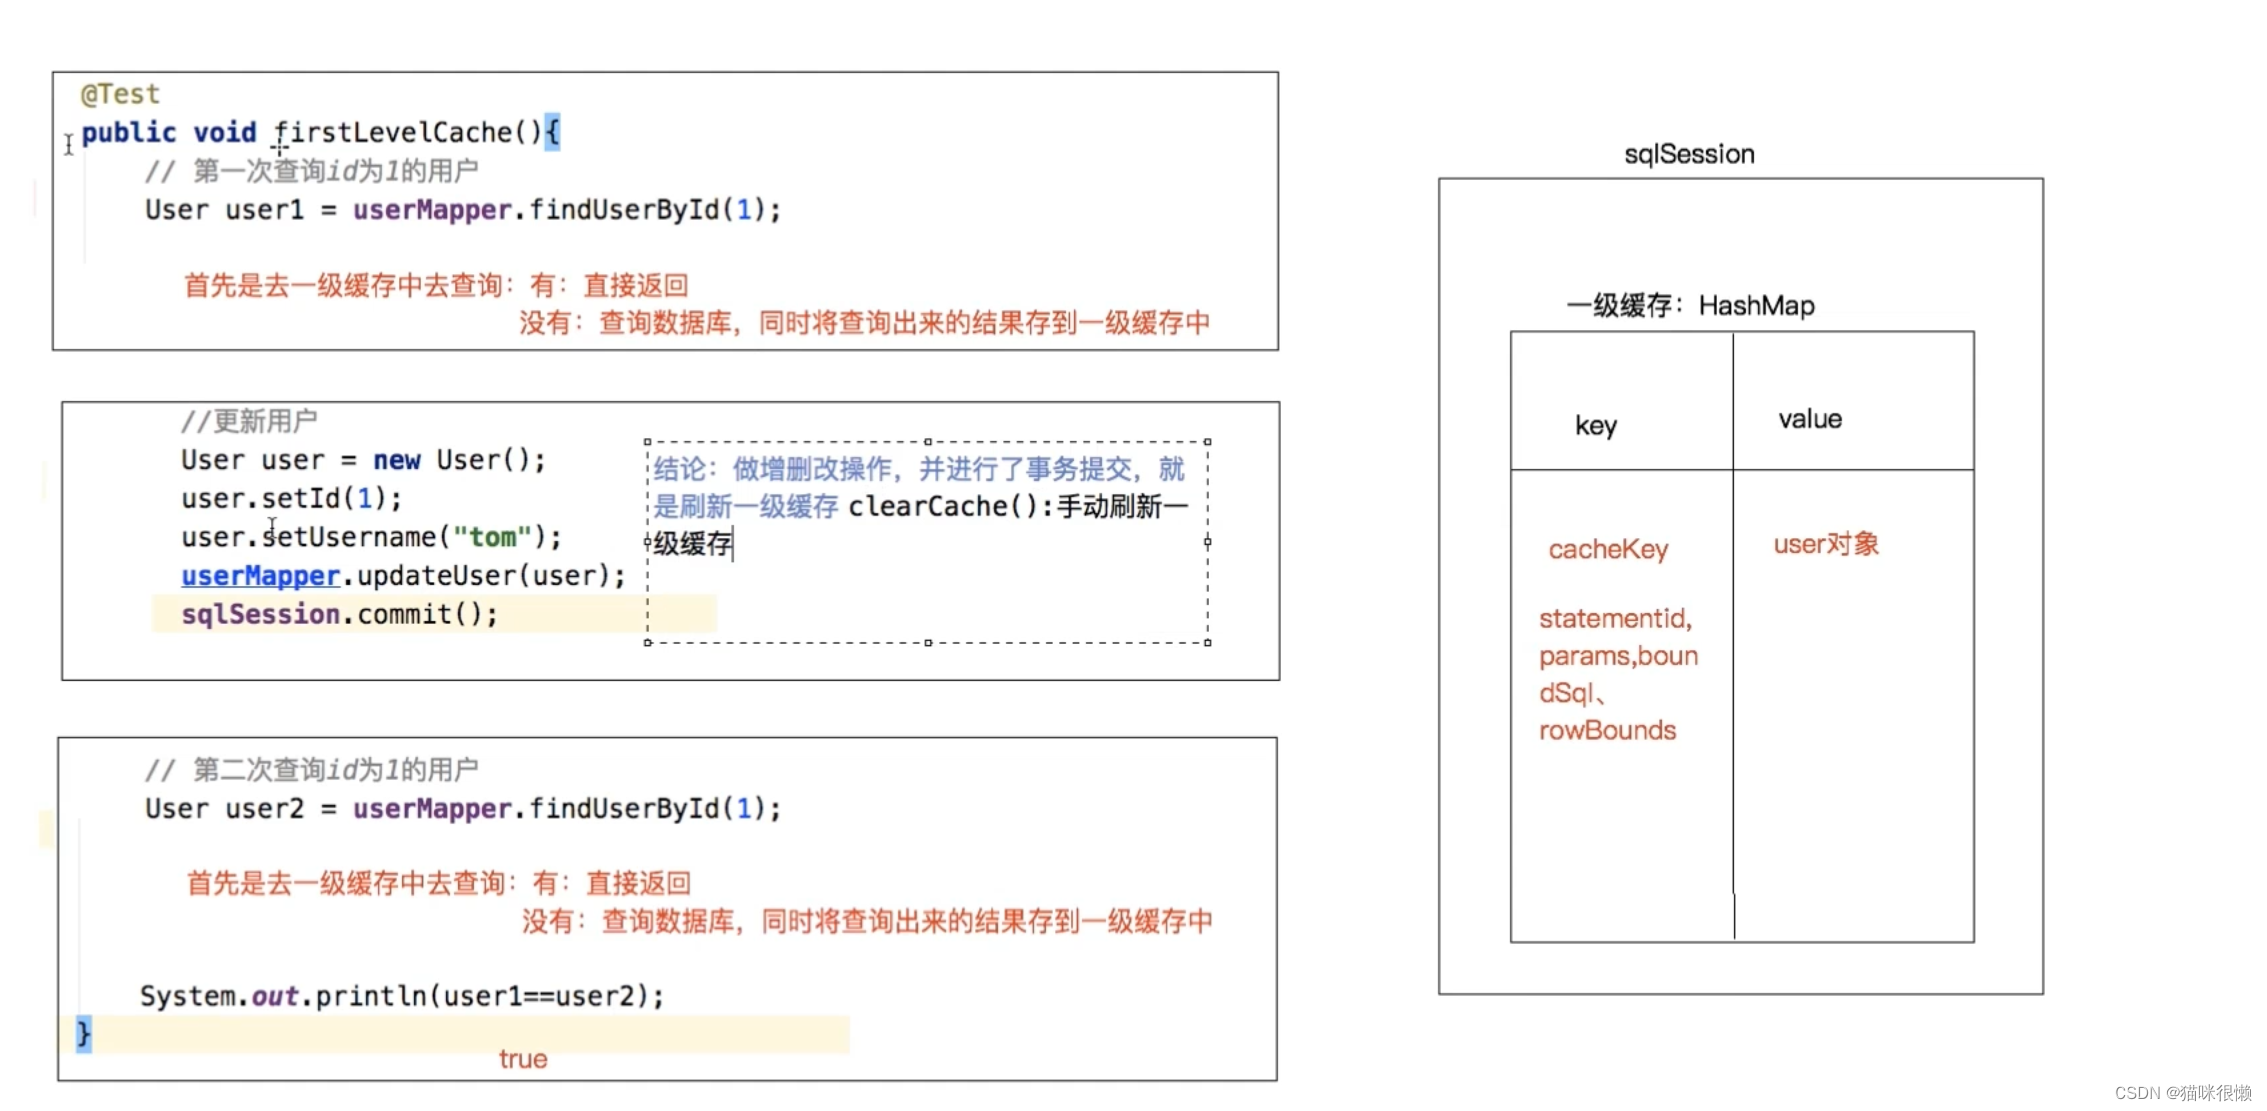This screenshot has height=1111, width=2267.
Task: Click the top-right resize handle of the dashed box
Action: click(1208, 442)
